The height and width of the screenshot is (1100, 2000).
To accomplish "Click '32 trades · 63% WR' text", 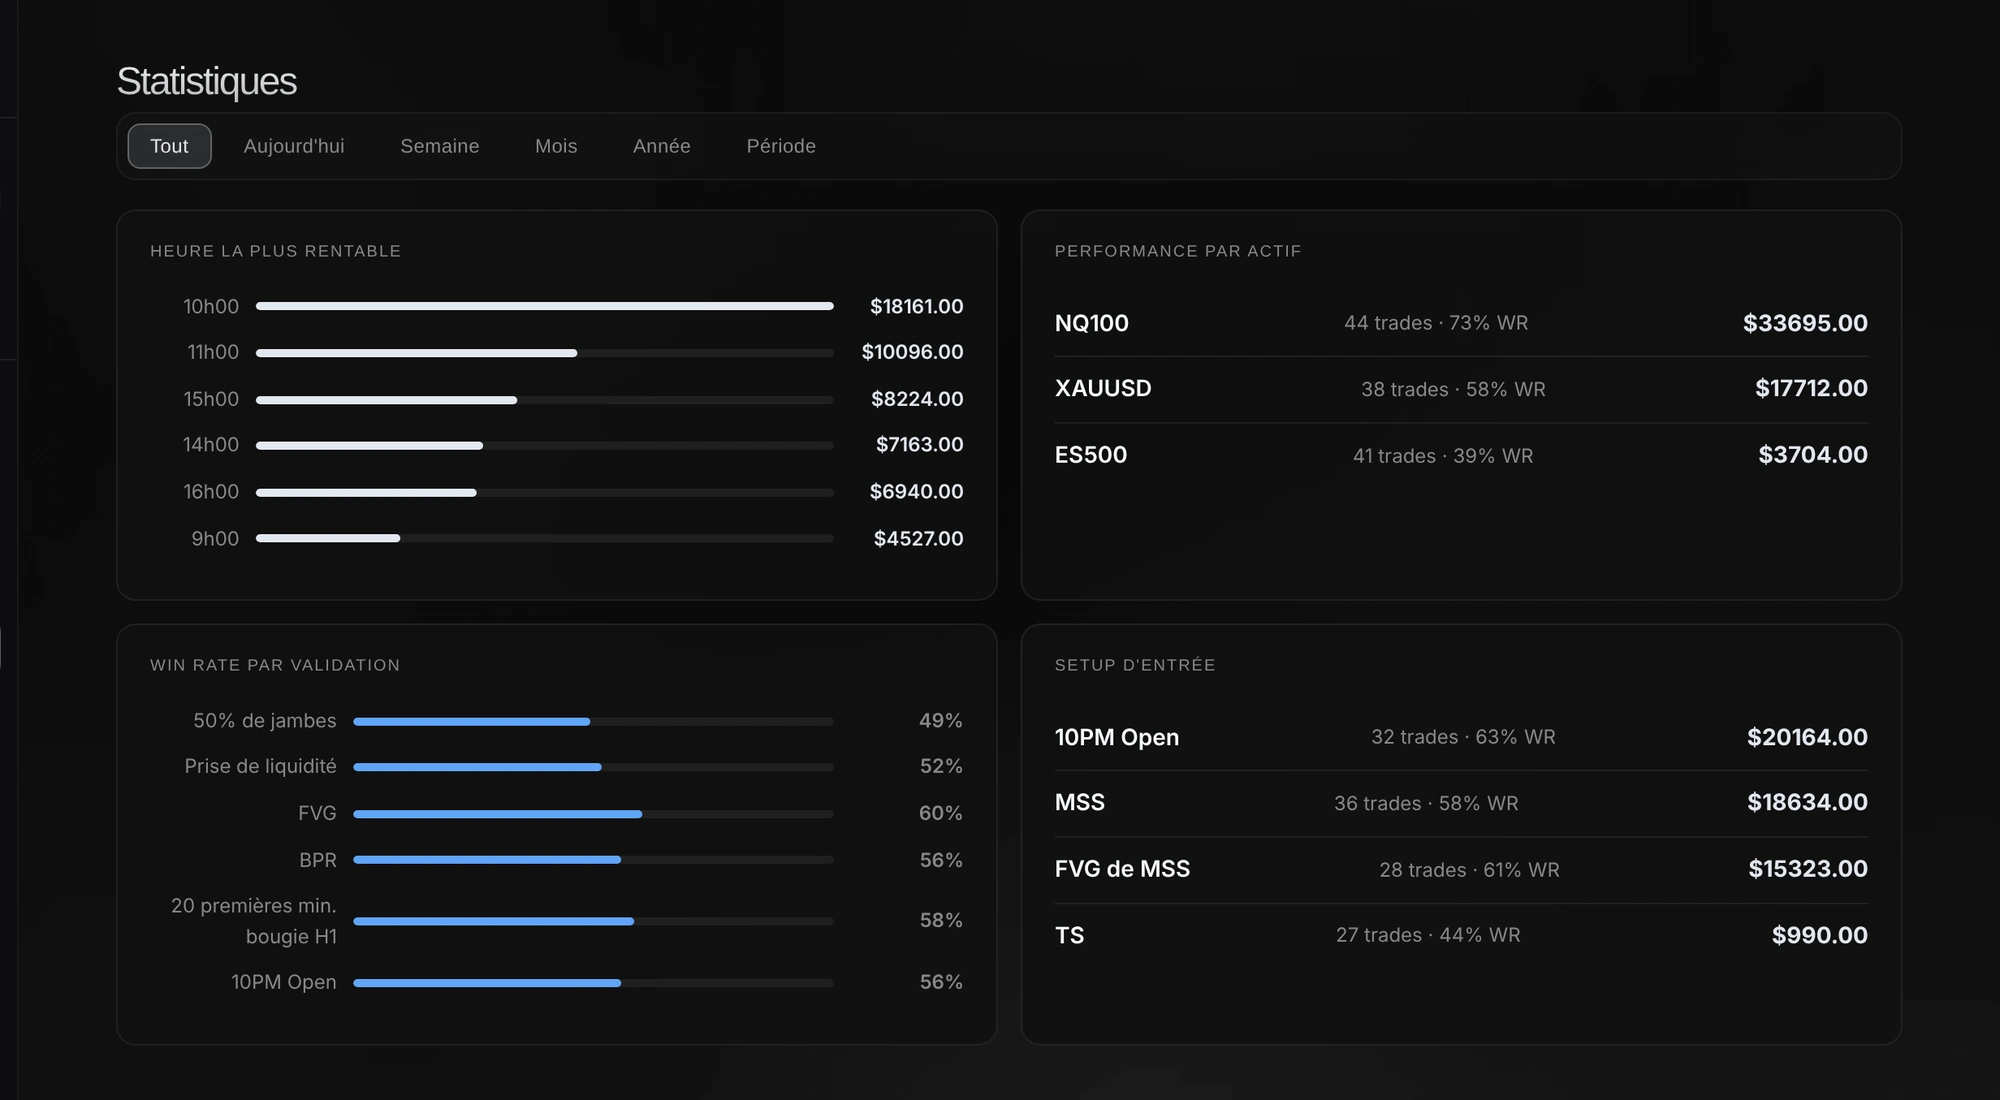I will click(1463, 737).
